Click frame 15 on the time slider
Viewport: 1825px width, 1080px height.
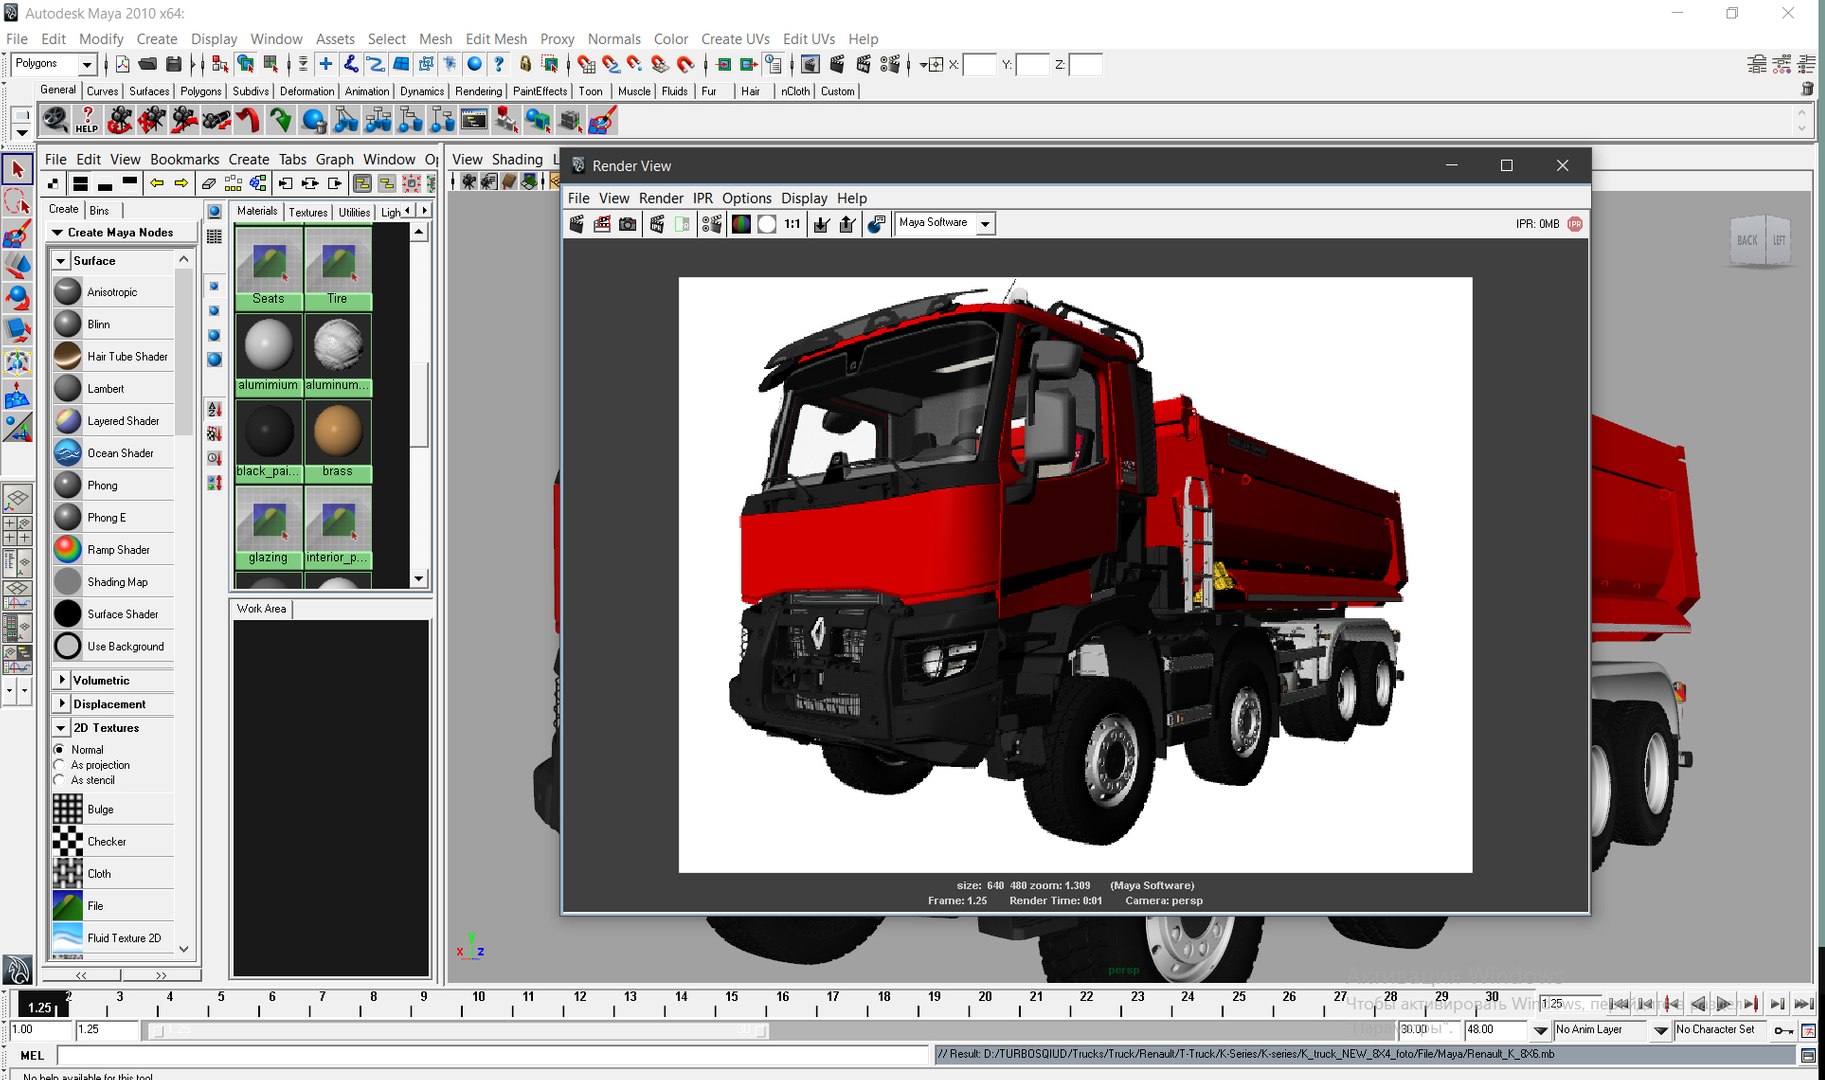pyautogui.click(x=732, y=1003)
